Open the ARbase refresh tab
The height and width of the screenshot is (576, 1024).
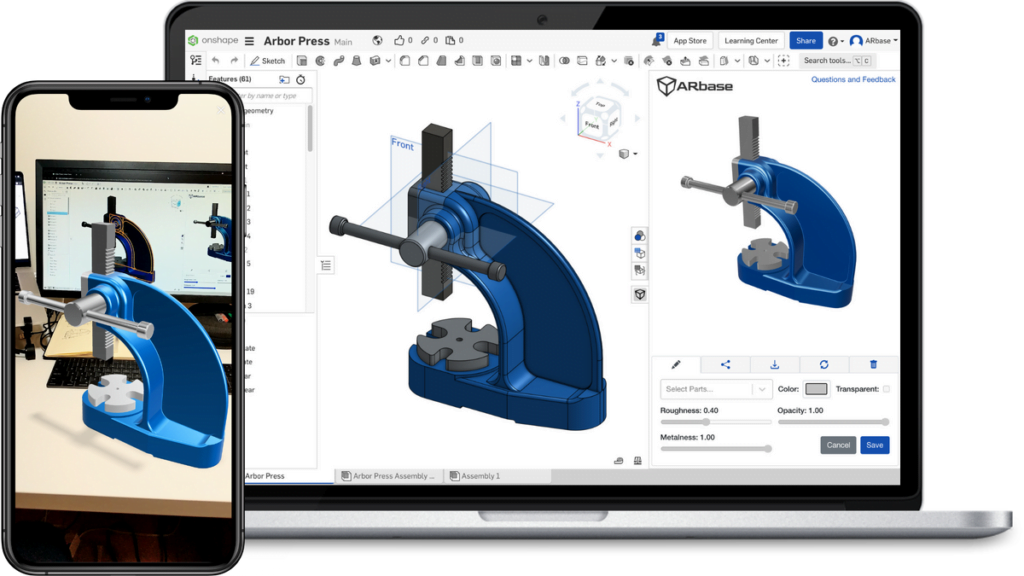[824, 364]
